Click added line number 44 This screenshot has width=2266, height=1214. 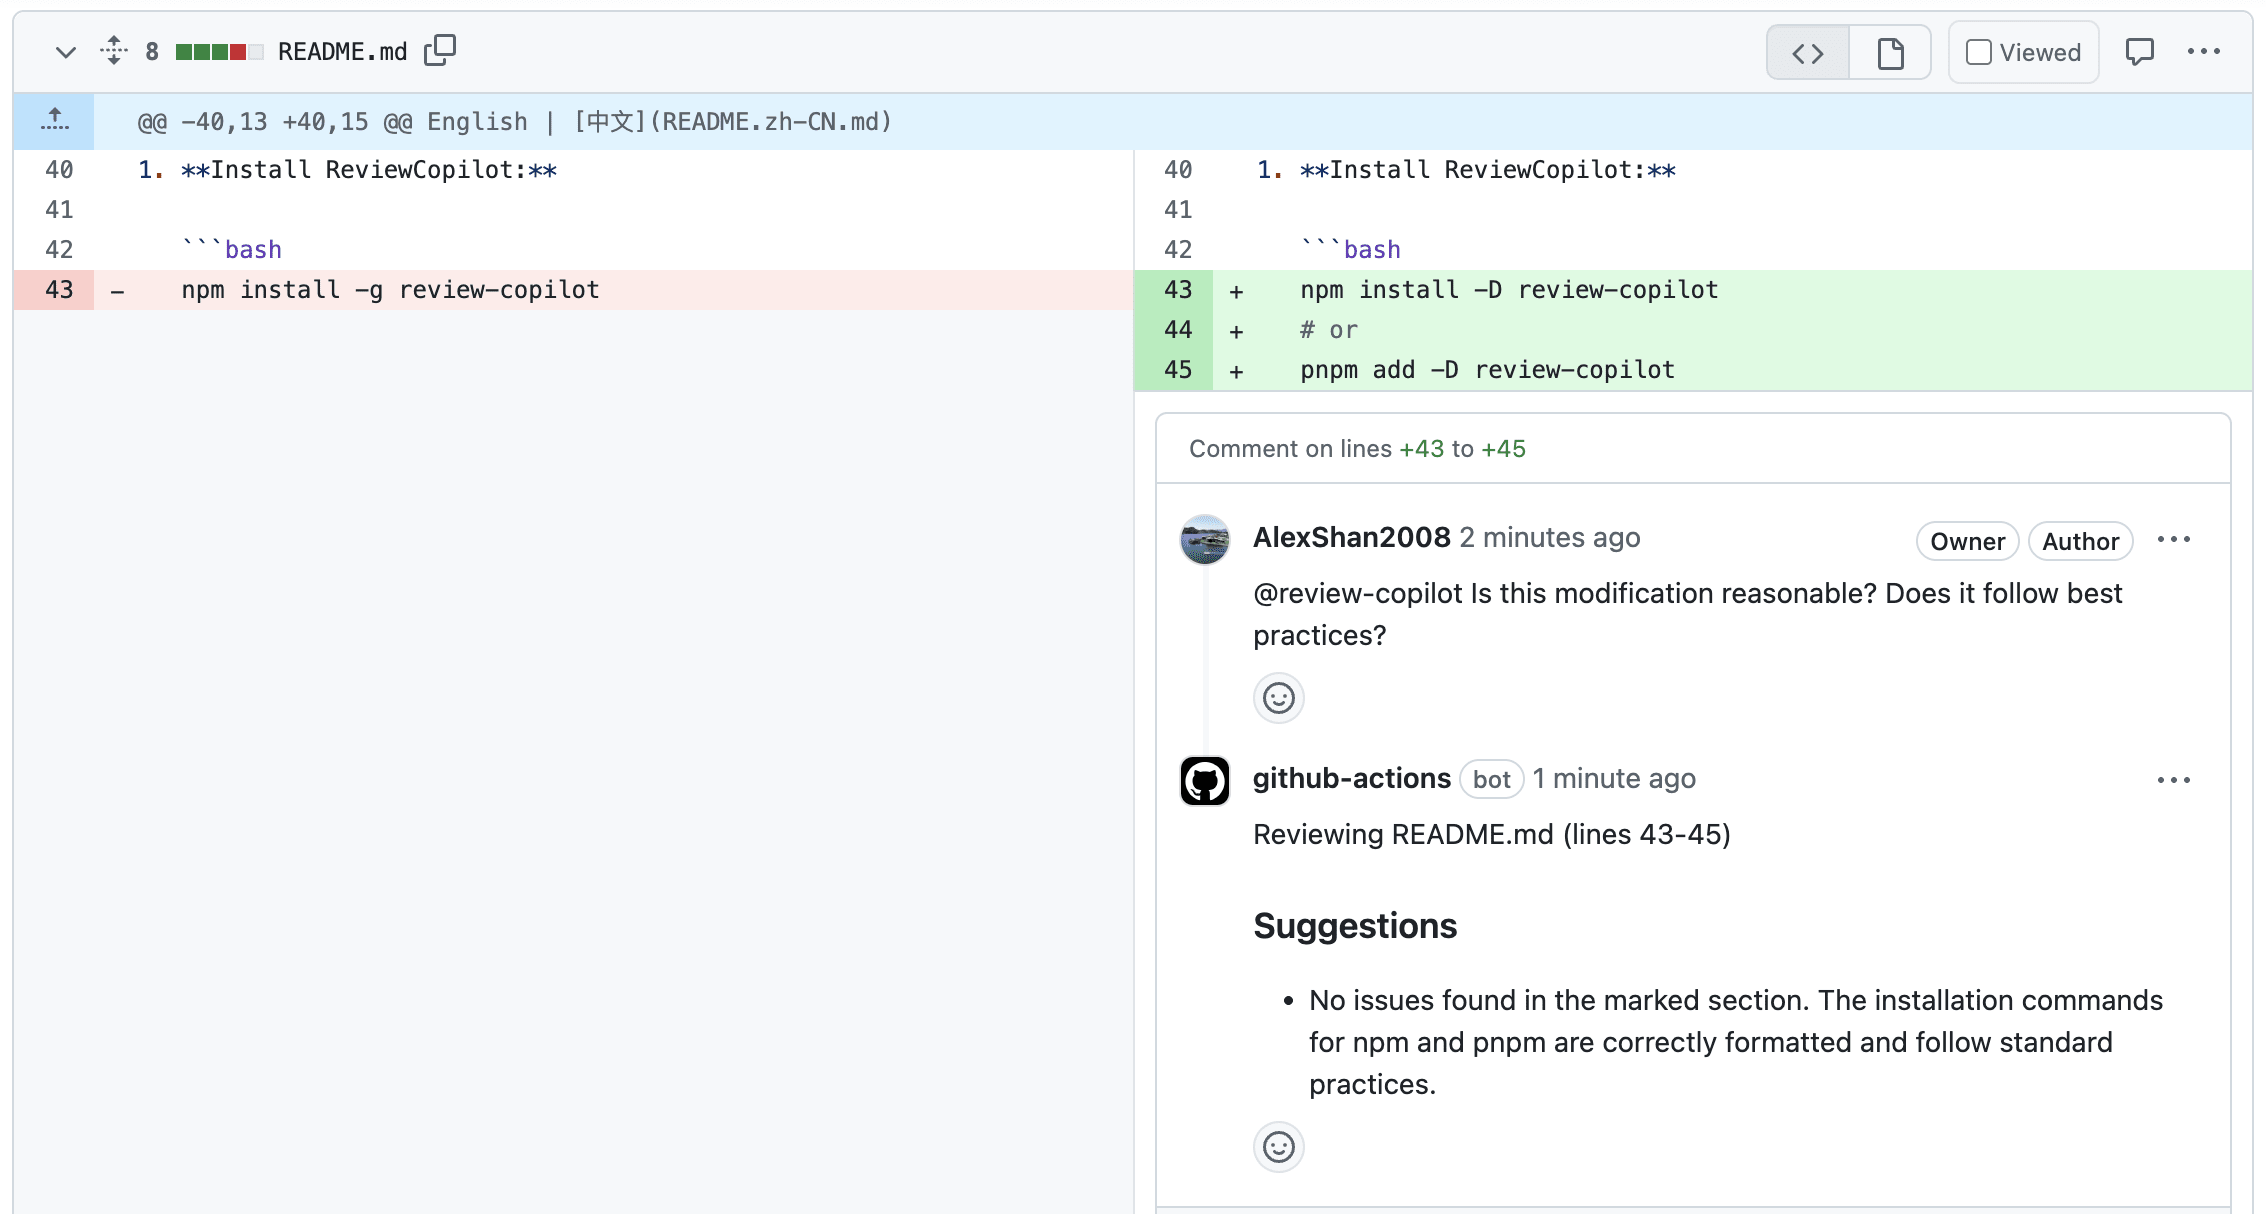[x=1177, y=330]
